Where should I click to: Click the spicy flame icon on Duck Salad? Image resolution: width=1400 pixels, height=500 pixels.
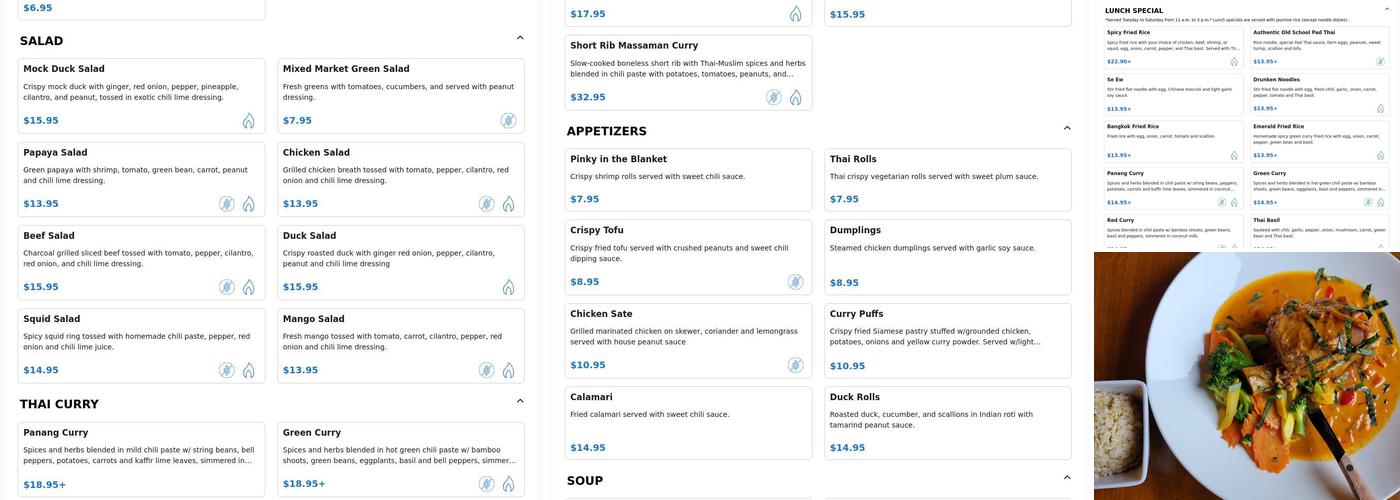508,287
